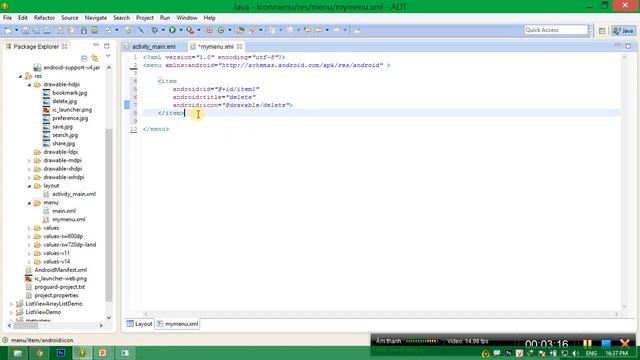This screenshot has width=640, height=360.
Task: Expand the drawable-mdpi folder
Action: click(x=29, y=160)
